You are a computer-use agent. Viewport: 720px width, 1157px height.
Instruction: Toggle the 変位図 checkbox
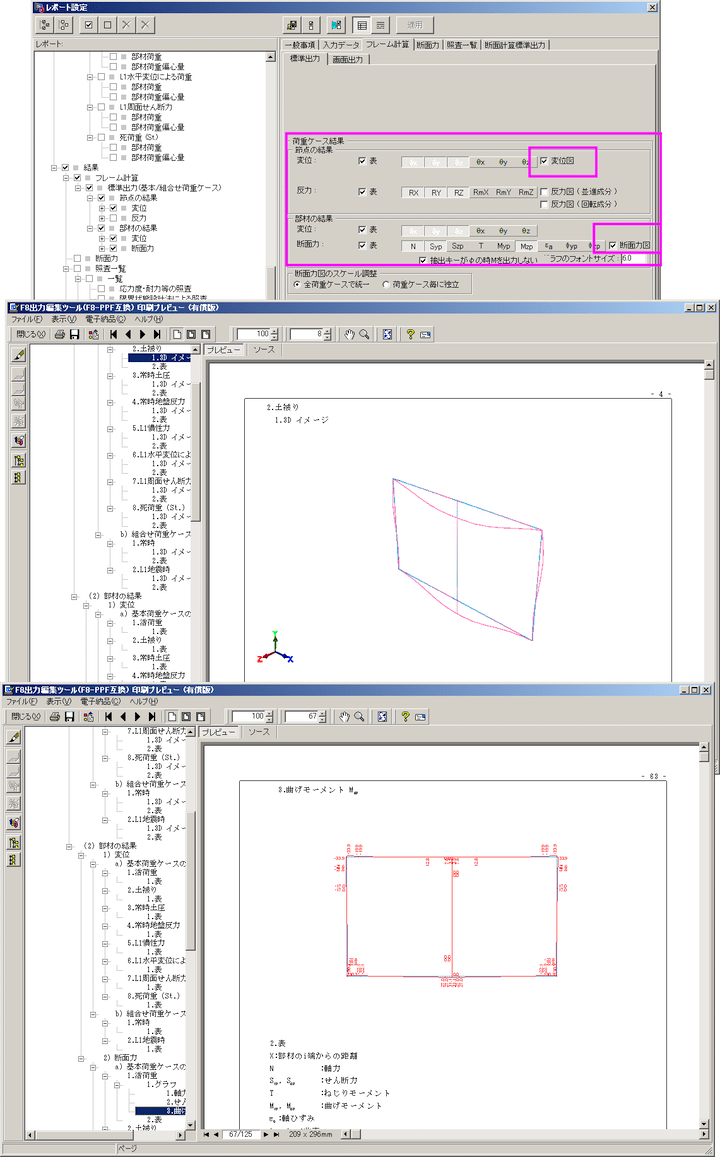[544, 161]
